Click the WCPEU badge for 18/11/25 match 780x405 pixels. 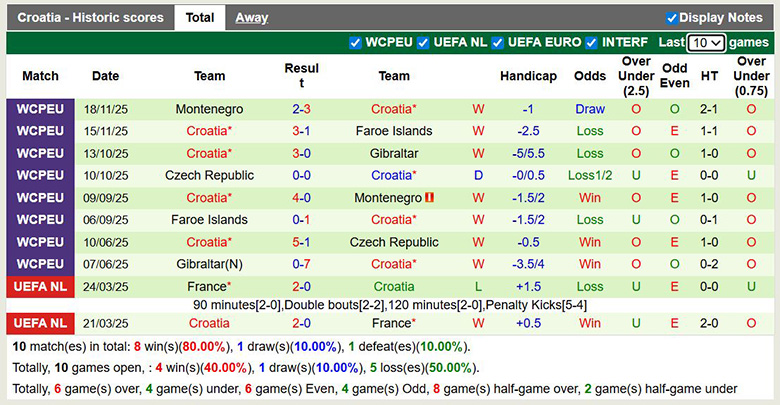click(40, 109)
